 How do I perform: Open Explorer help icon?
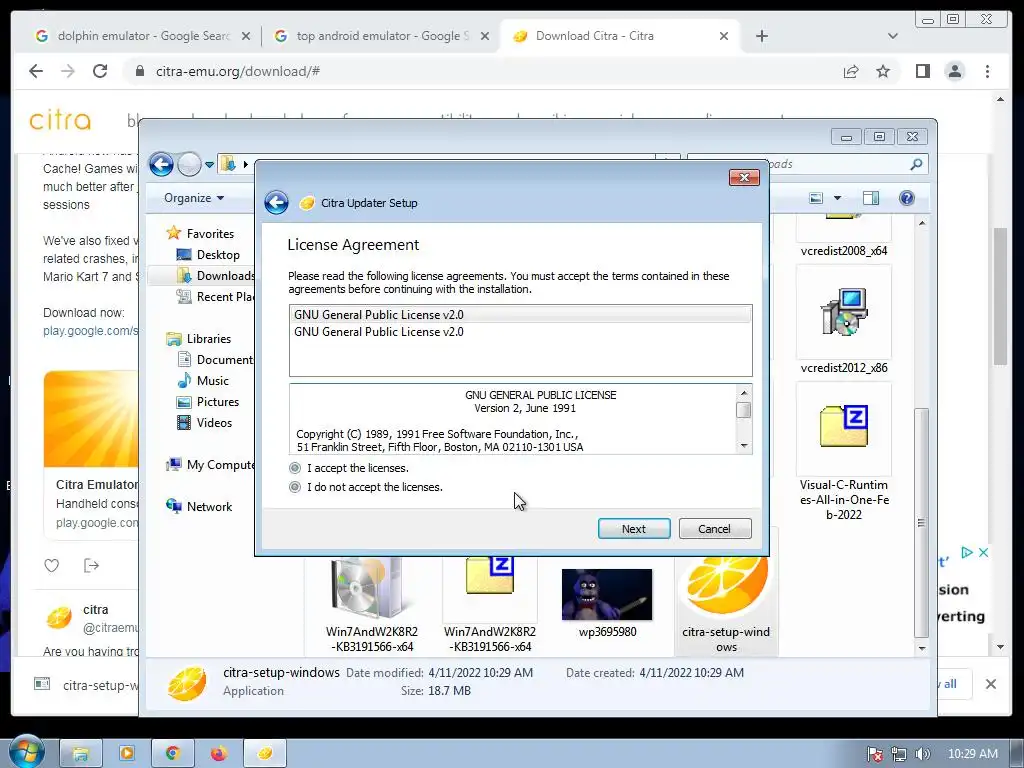906,198
